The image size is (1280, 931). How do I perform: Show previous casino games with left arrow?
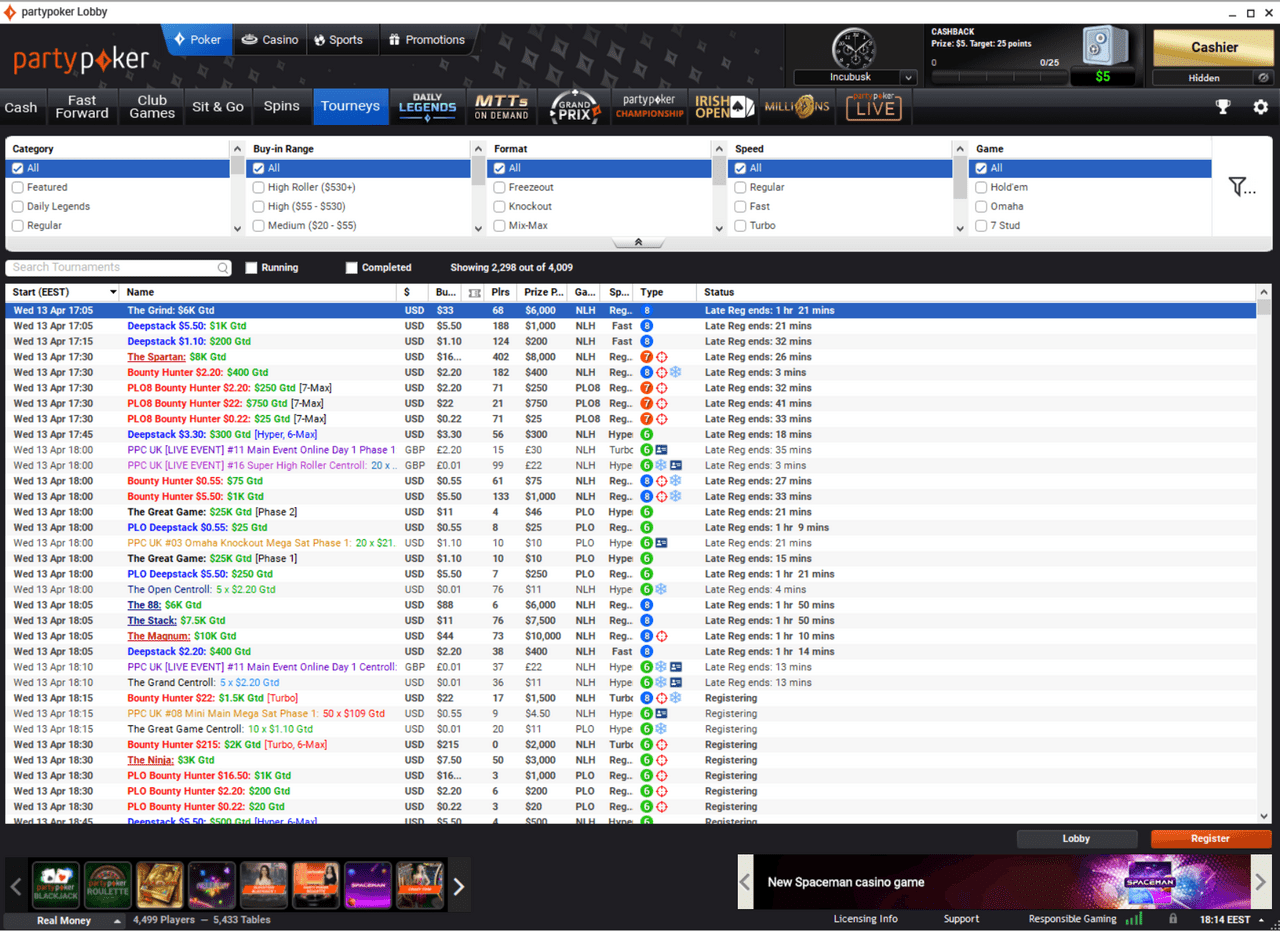16,886
